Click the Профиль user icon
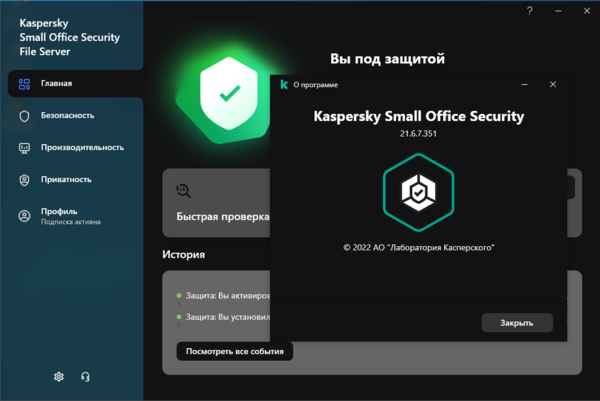600x401 pixels. pos(24,216)
